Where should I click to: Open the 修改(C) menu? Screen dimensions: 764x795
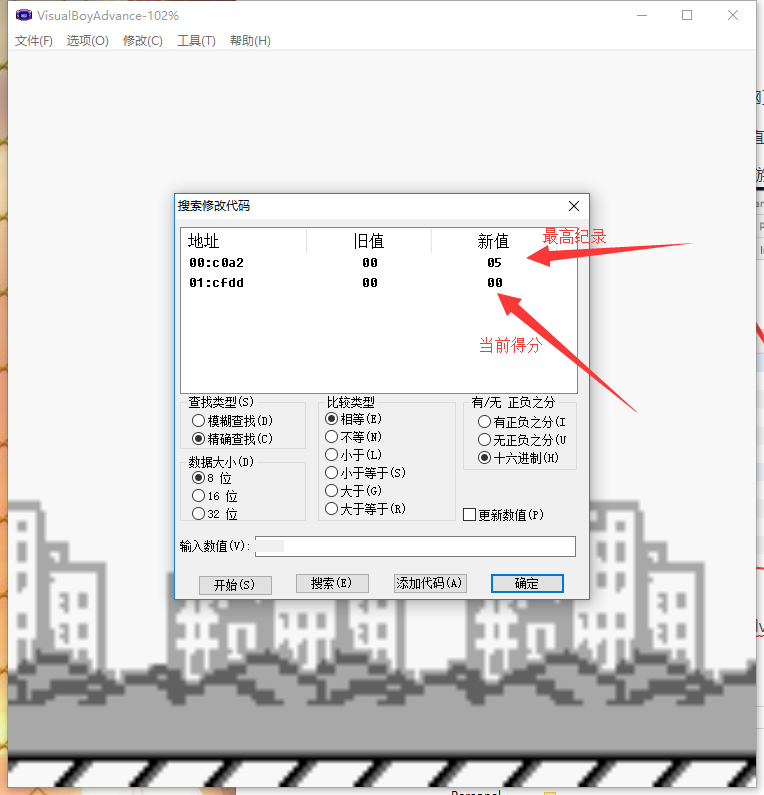(x=143, y=41)
